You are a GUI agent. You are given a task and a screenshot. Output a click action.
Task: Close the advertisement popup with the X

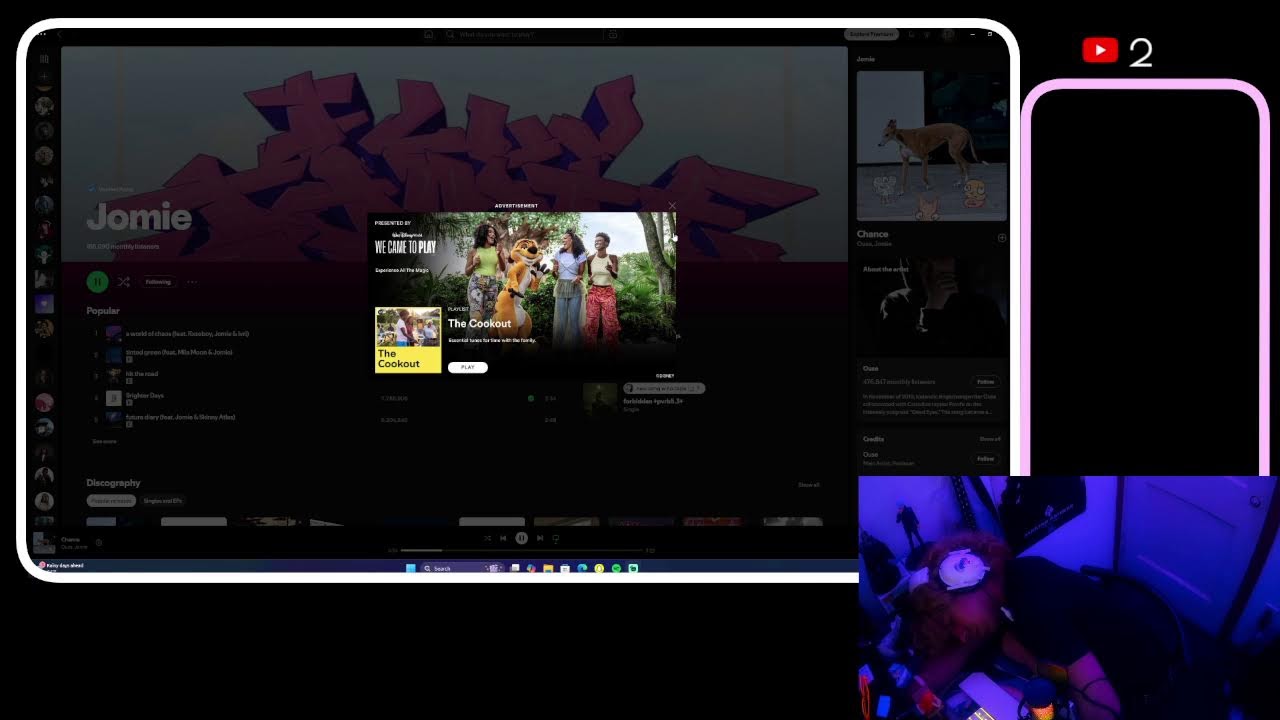(x=672, y=206)
